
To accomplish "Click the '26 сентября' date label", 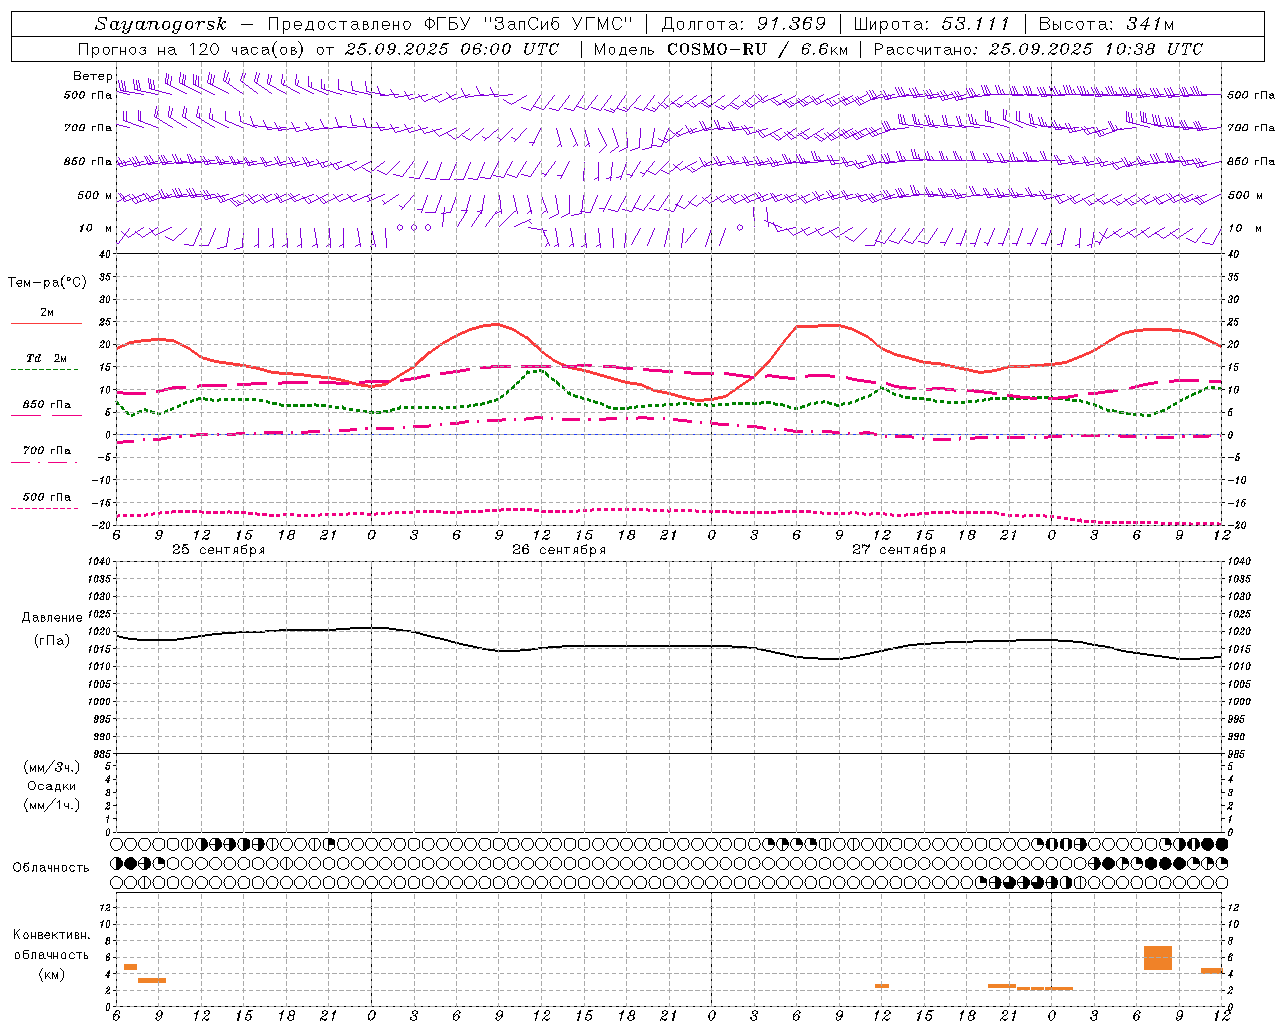I will coord(559,550).
